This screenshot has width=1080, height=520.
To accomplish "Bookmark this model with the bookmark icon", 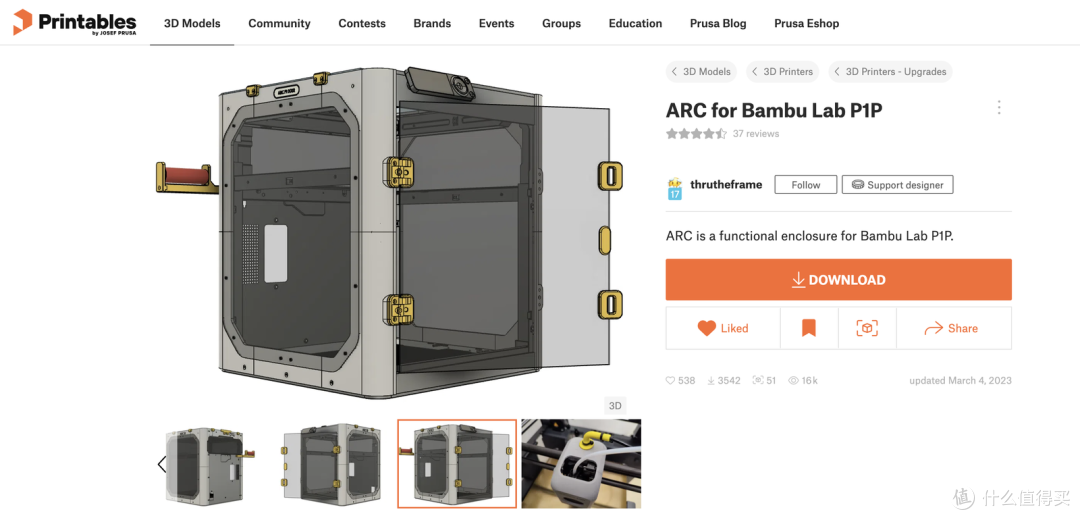I will pos(809,329).
